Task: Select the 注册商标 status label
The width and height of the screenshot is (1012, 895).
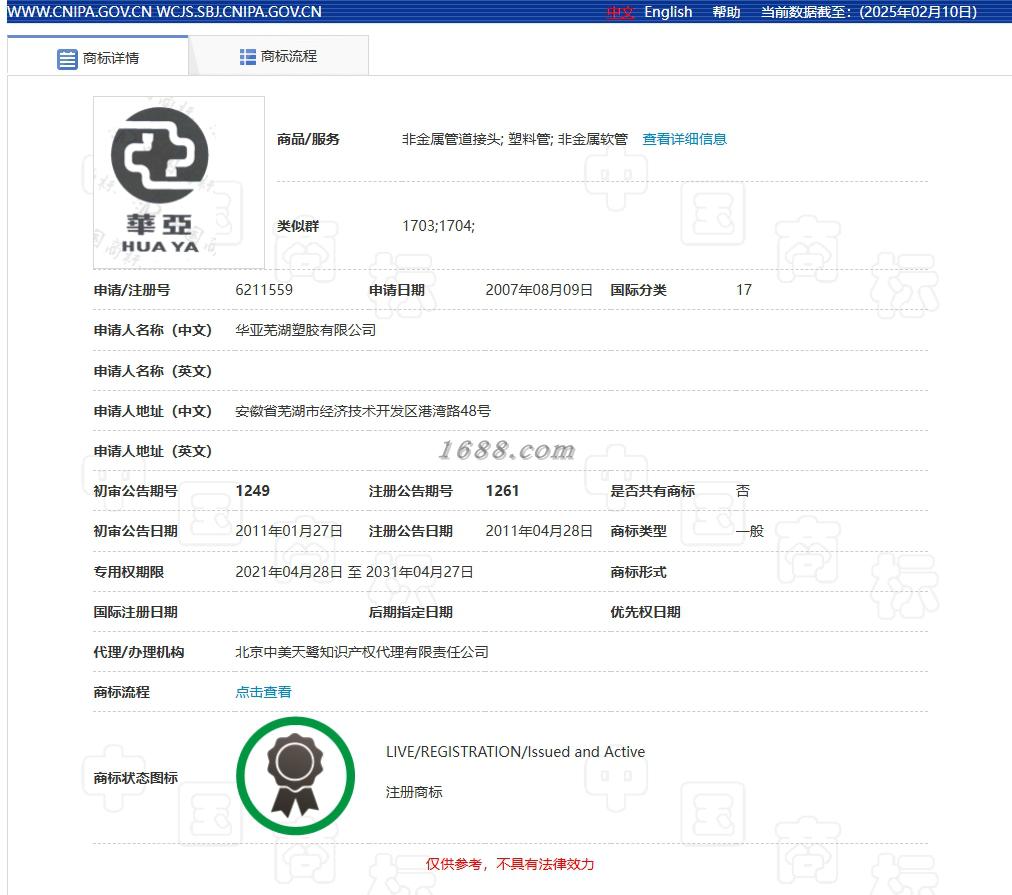Action: 414,792
